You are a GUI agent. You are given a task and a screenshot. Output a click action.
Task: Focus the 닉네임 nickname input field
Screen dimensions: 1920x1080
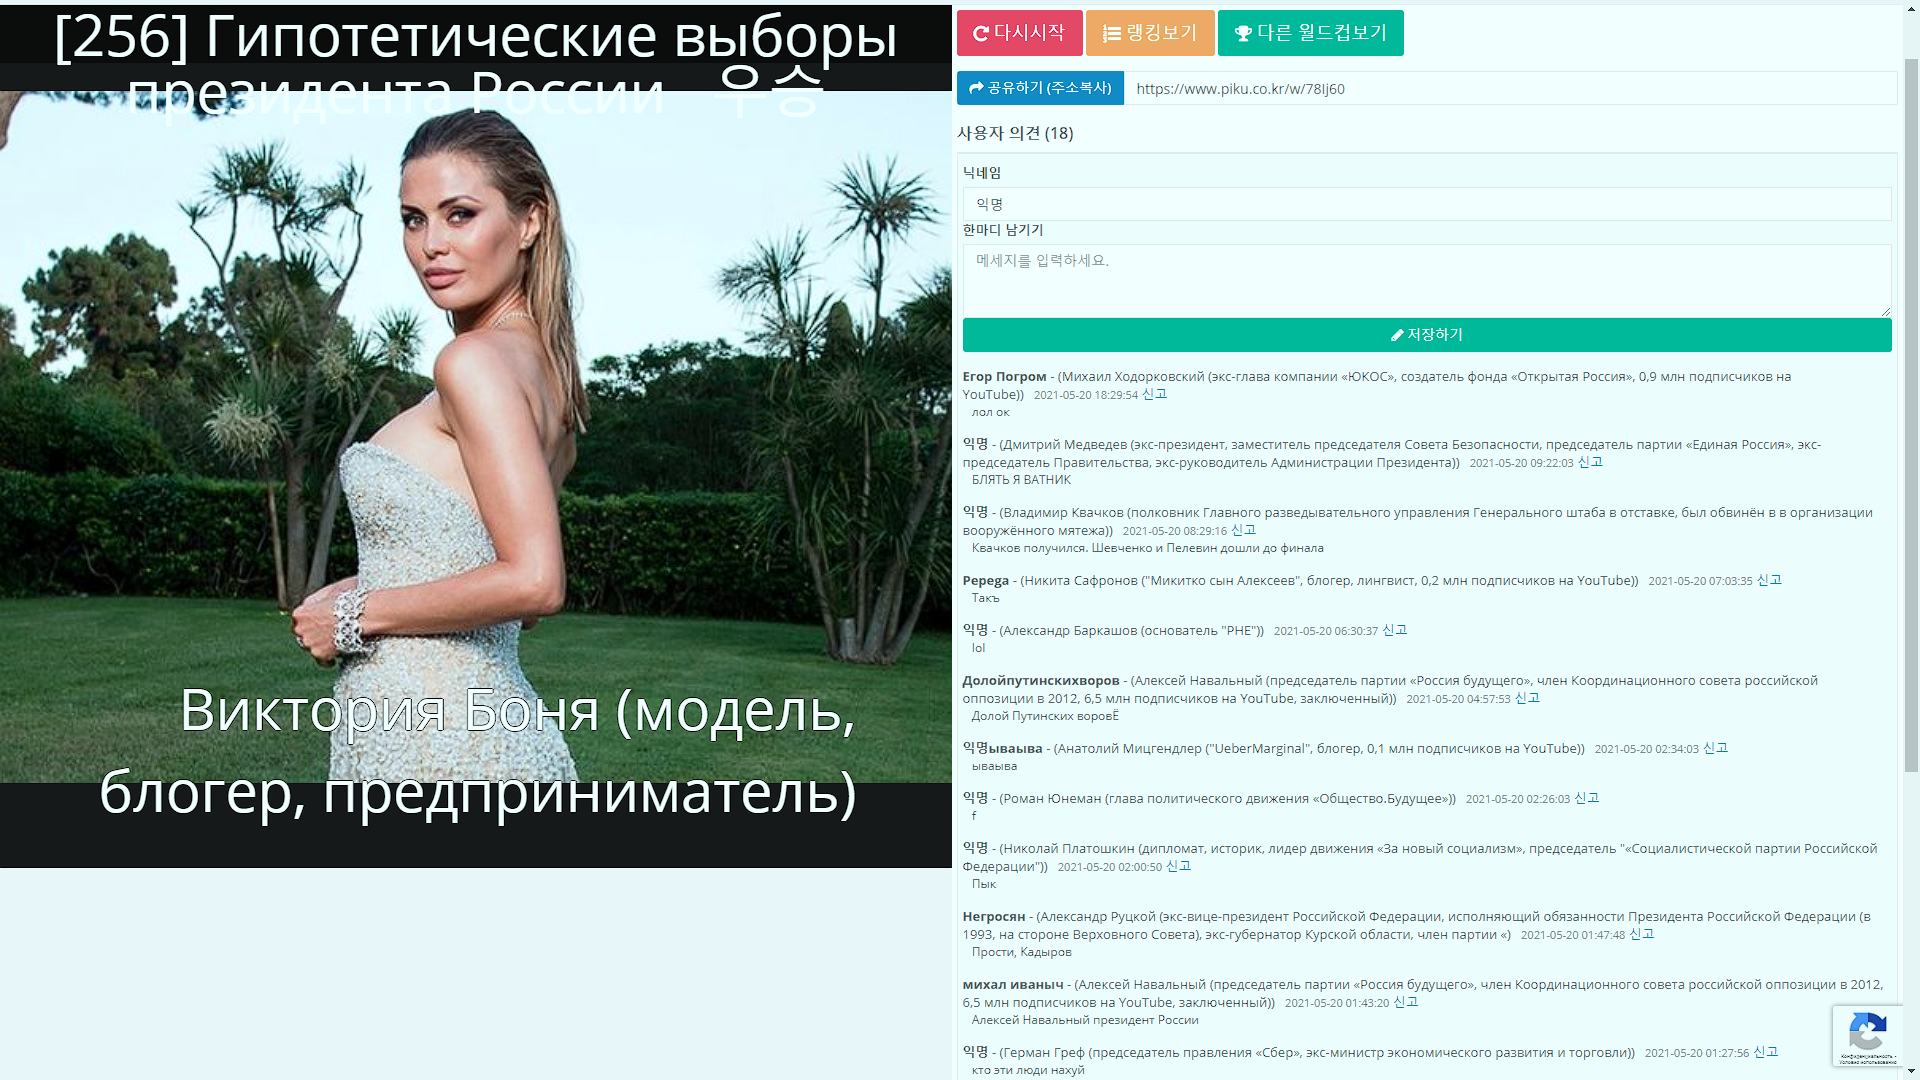click(1426, 204)
